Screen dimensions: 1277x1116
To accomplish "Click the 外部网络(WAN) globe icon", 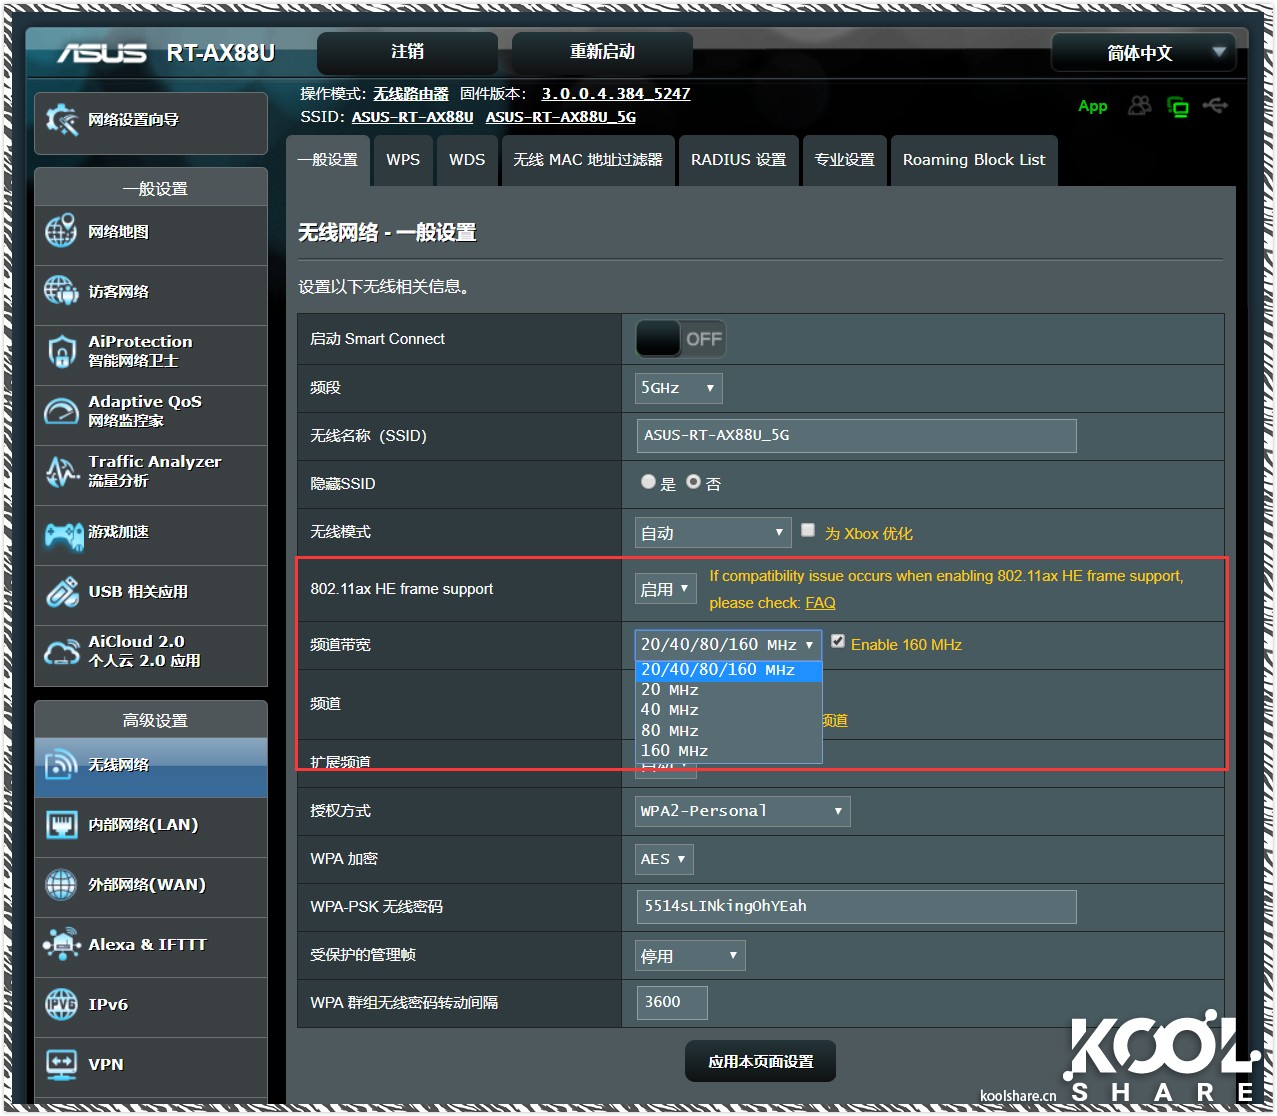I will [61, 885].
